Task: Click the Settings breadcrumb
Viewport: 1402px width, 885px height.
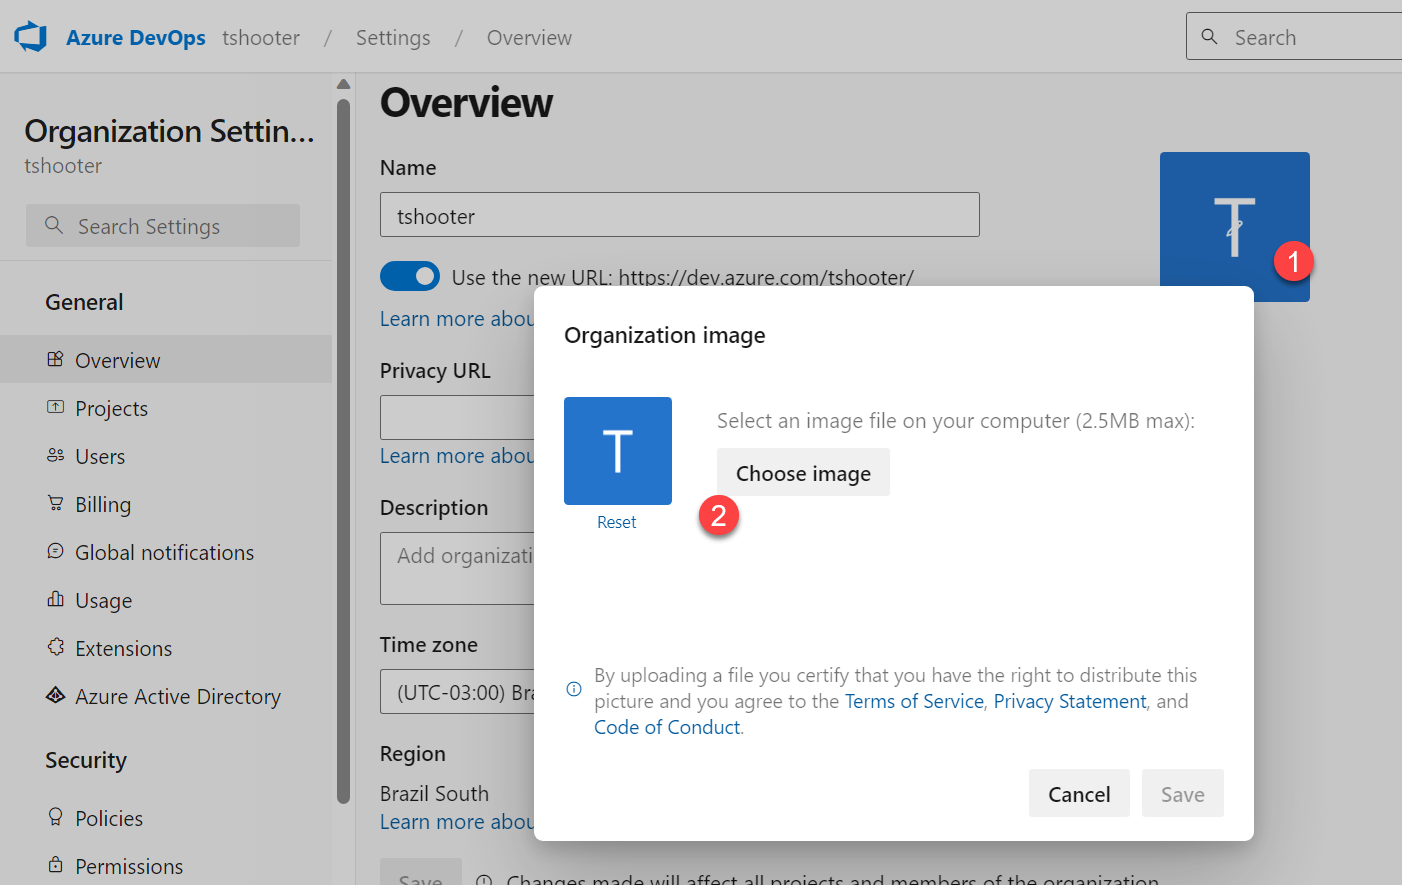Action: pos(393,37)
